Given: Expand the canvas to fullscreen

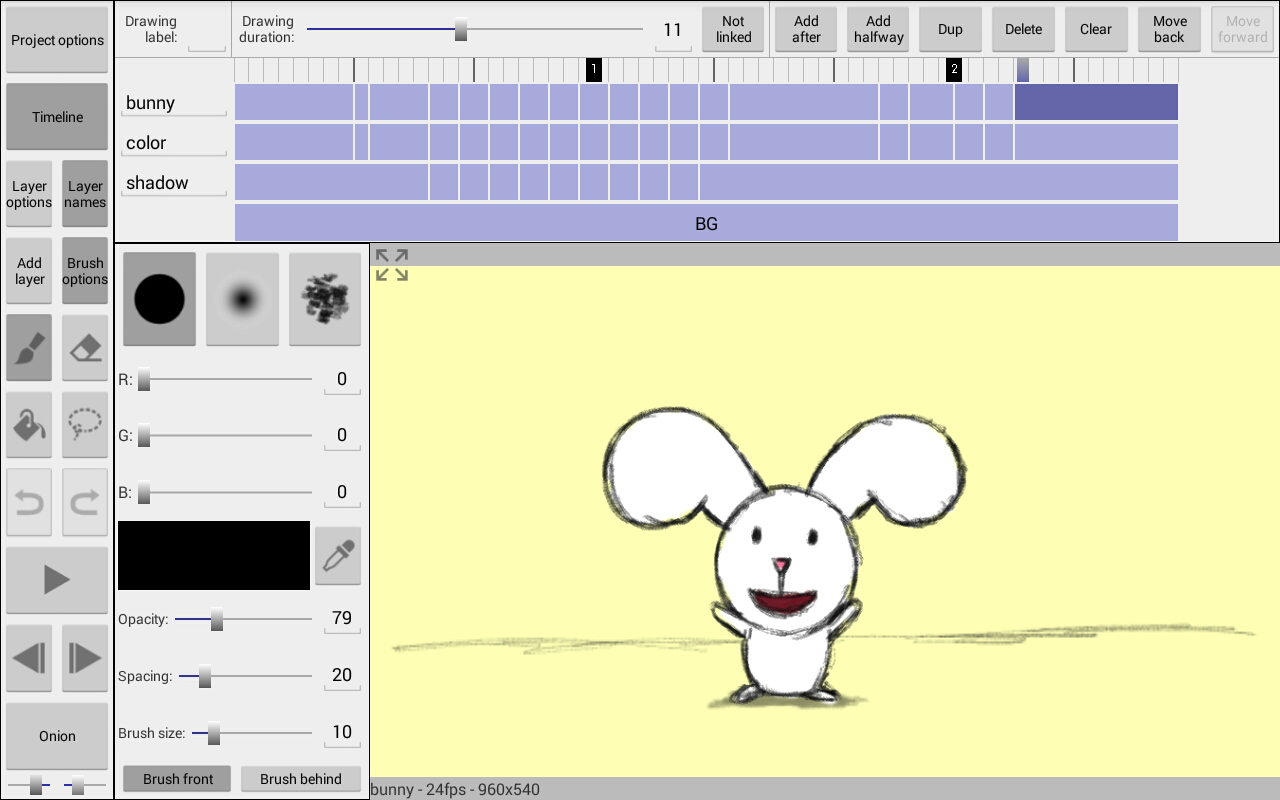Looking at the screenshot, I should 392,264.
